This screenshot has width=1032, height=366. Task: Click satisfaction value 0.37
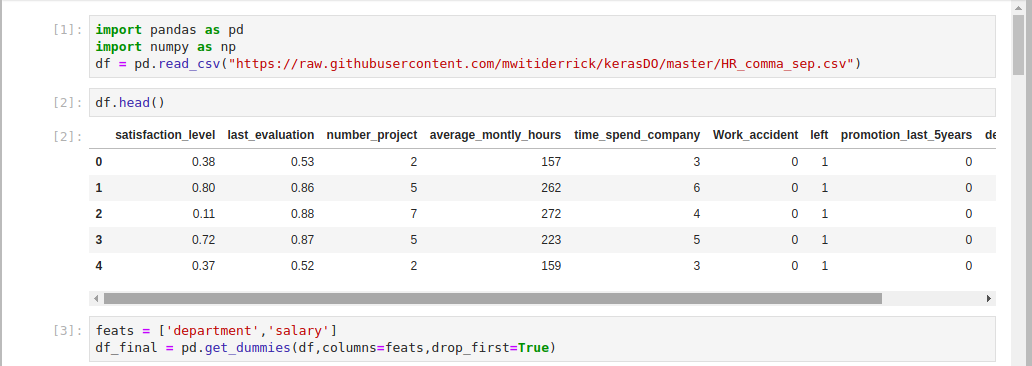click(x=203, y=267)
